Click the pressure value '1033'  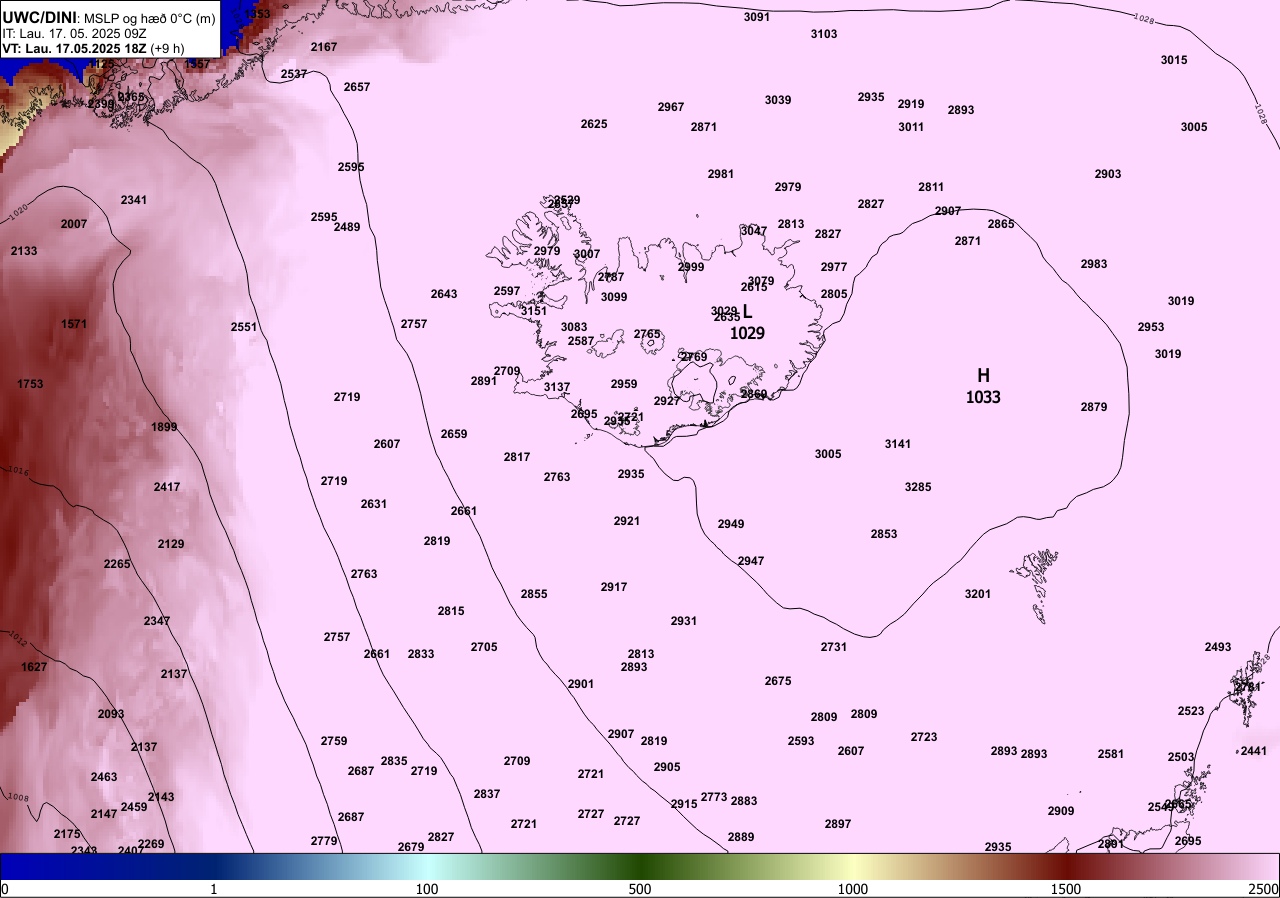[x=983, y=397]
